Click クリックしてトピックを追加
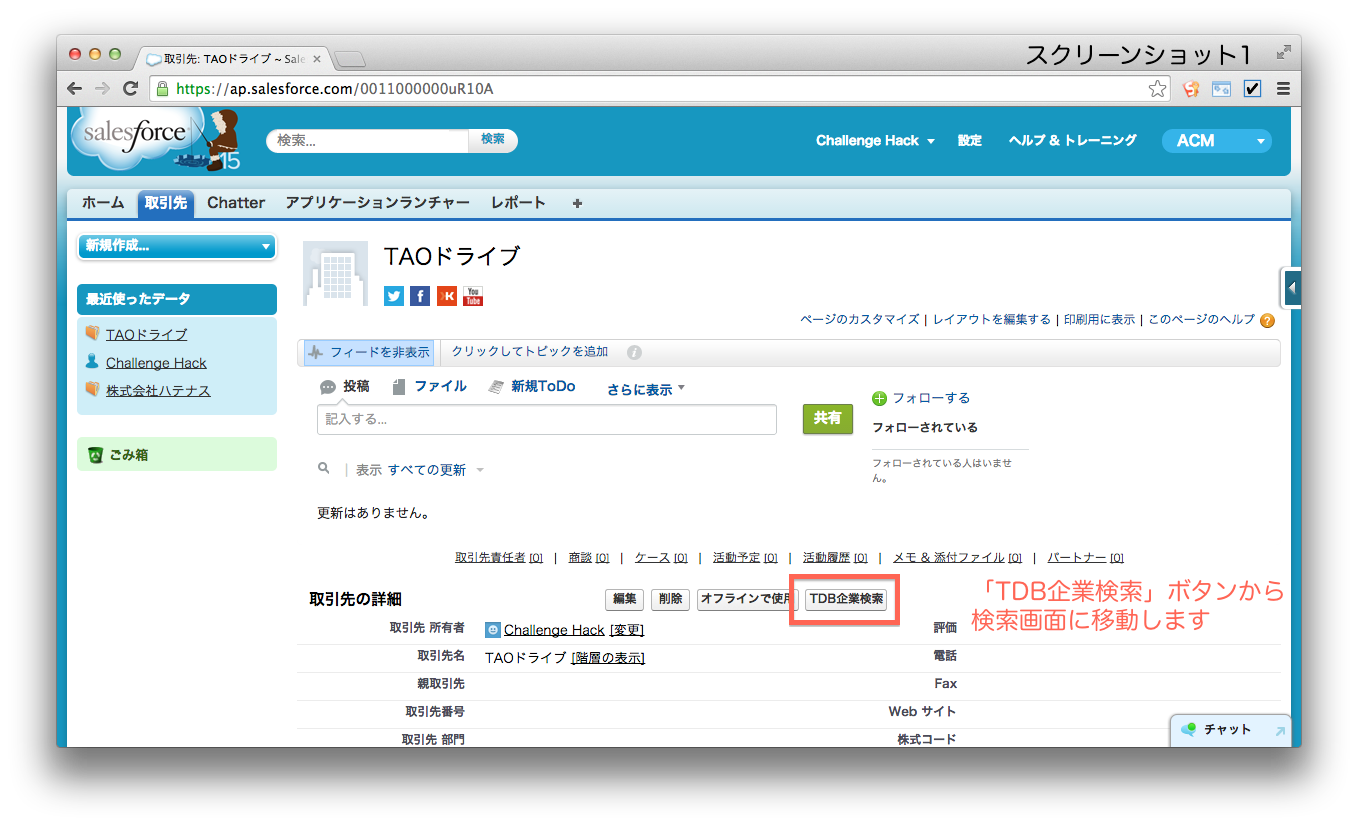 (530, 352)
